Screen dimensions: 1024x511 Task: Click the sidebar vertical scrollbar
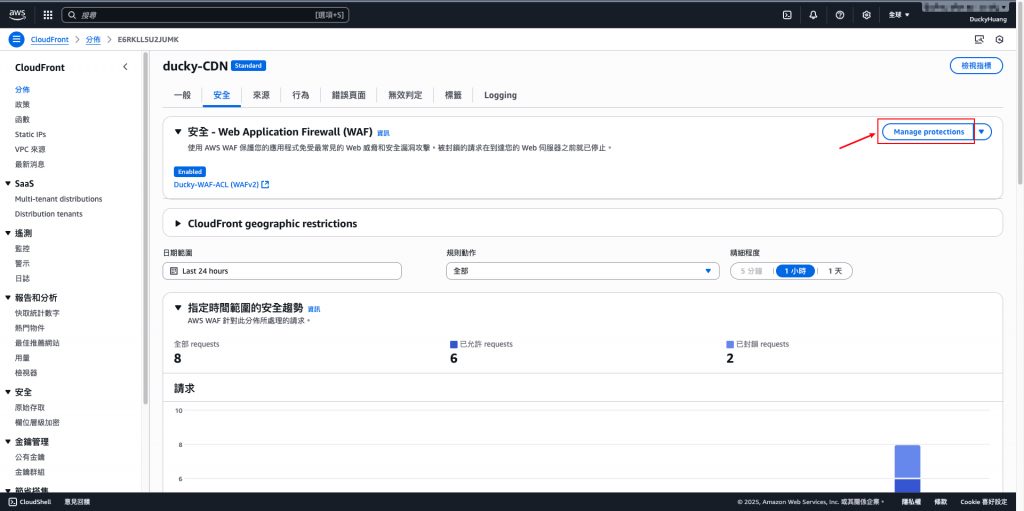coord(146,229)
